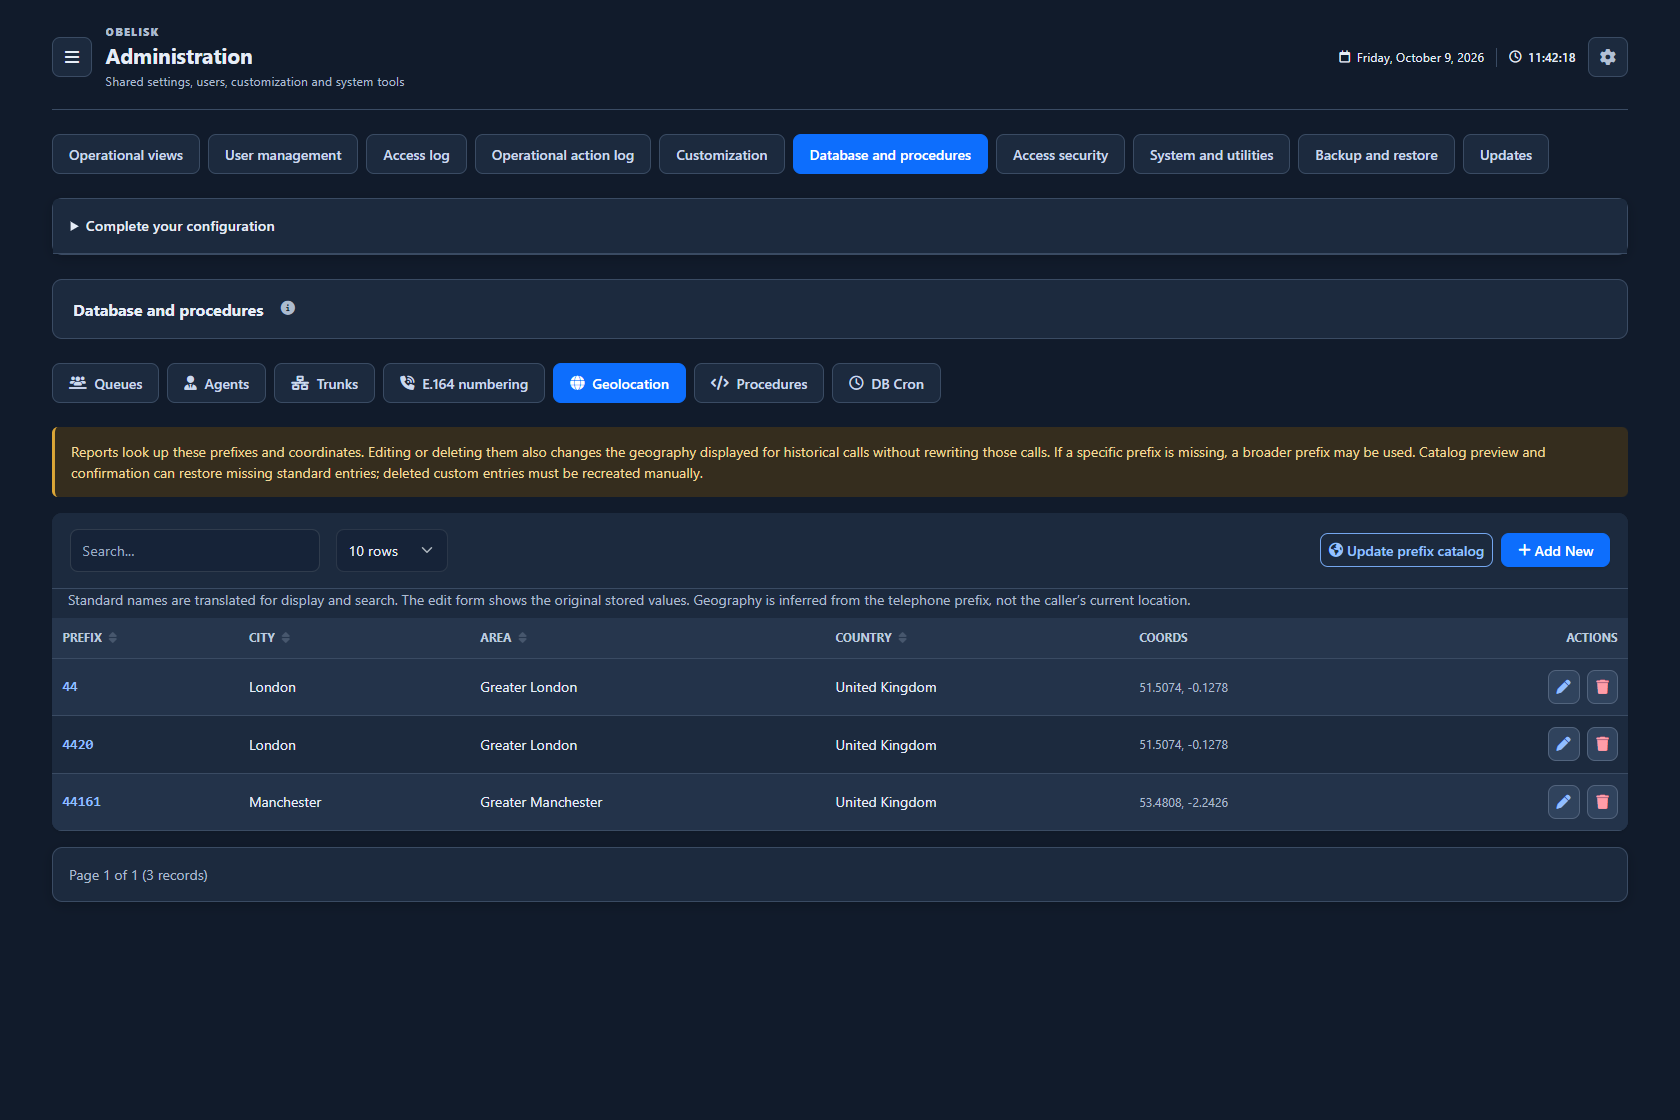
Task: Click coordinates 53.4808, -2.2426
Action: tap(1183, 803)
